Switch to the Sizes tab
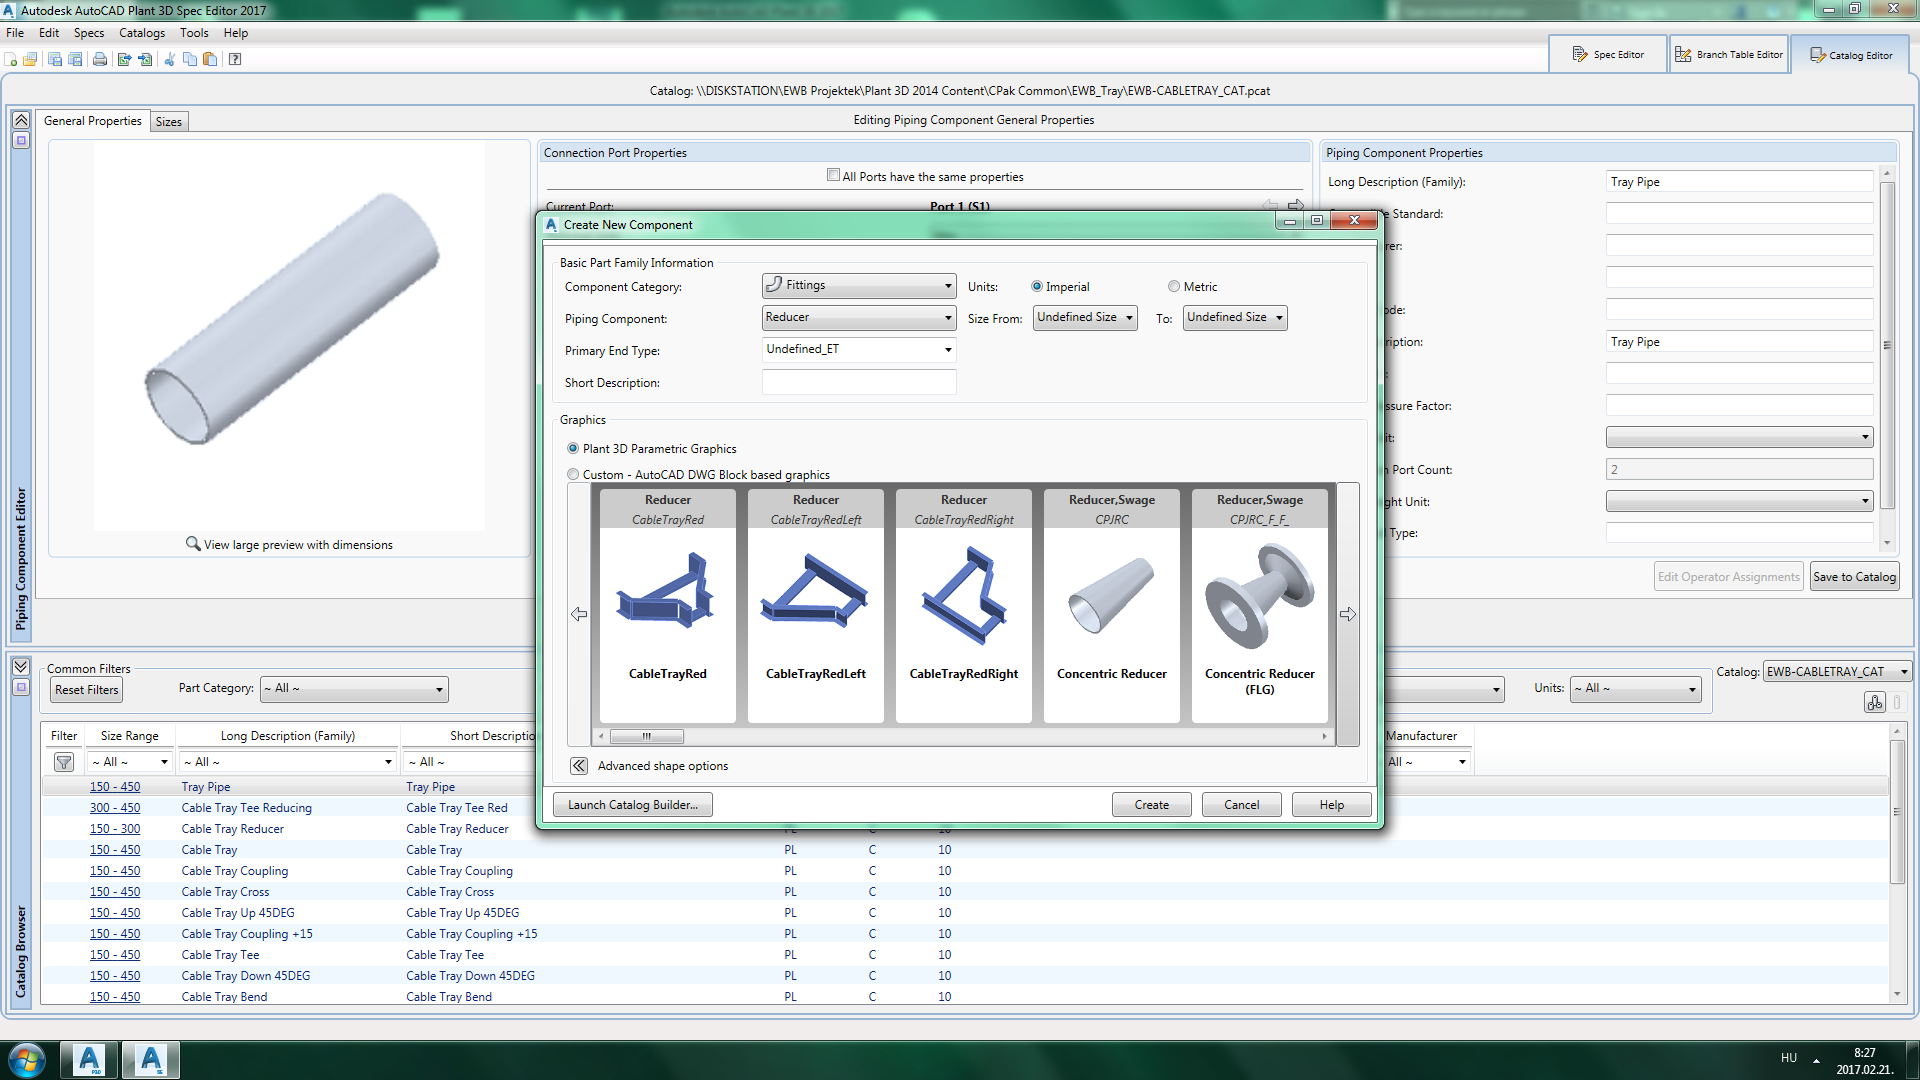 pos(168,122)
